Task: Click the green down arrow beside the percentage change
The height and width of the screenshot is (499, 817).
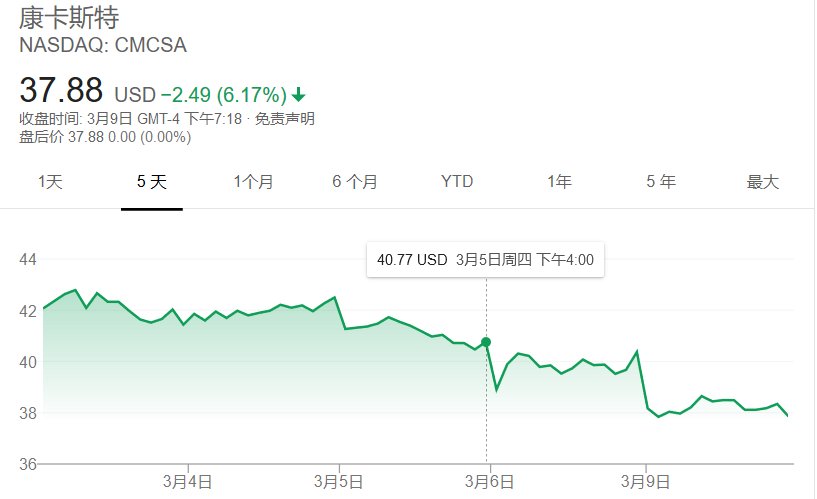Action: (x=298, y=95)
